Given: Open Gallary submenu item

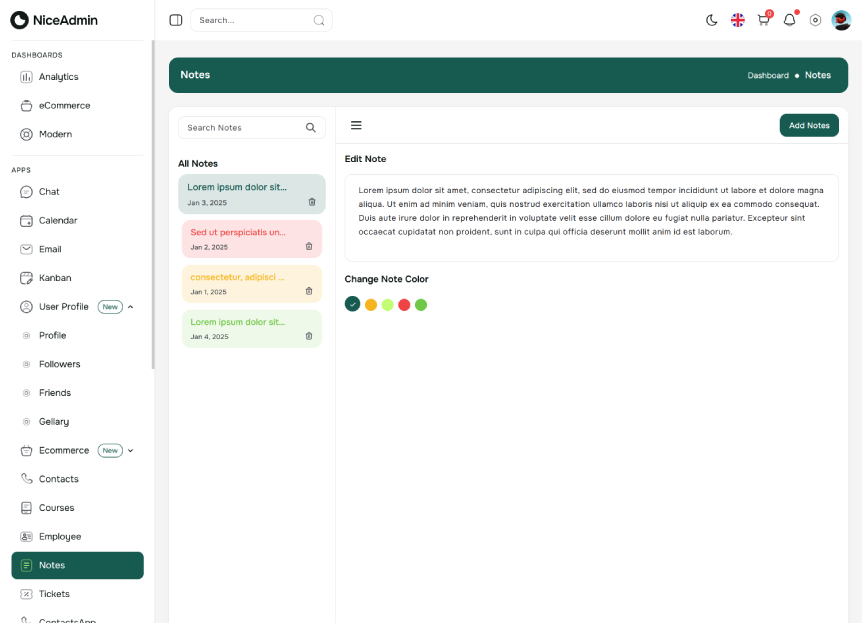Looking at the screenshot, I should pos(78,422).
